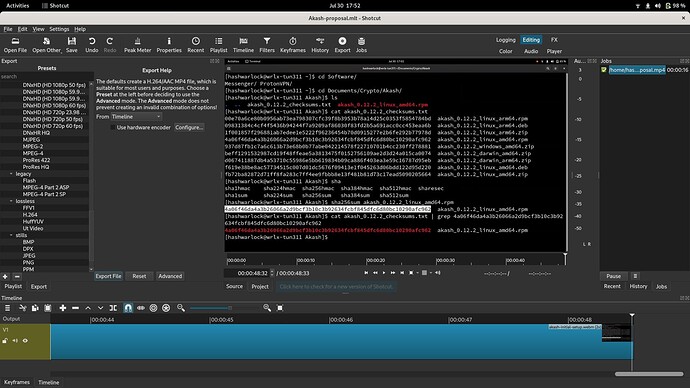Screen dimensions: 690x388
Task: Toggle scrub while dragging
Action: click(x=141, y=308)
